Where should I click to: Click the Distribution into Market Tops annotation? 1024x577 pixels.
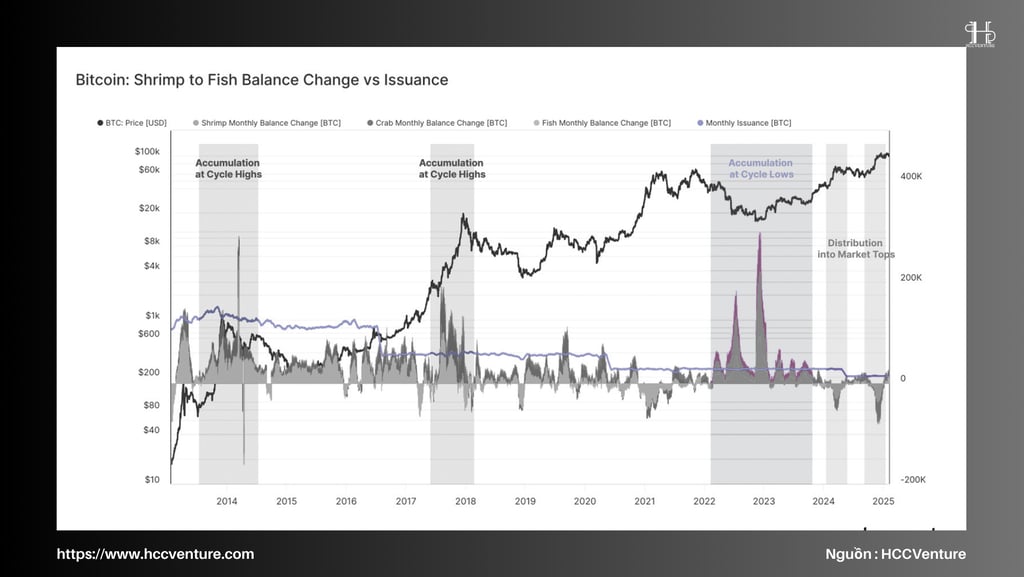[856, 249]
